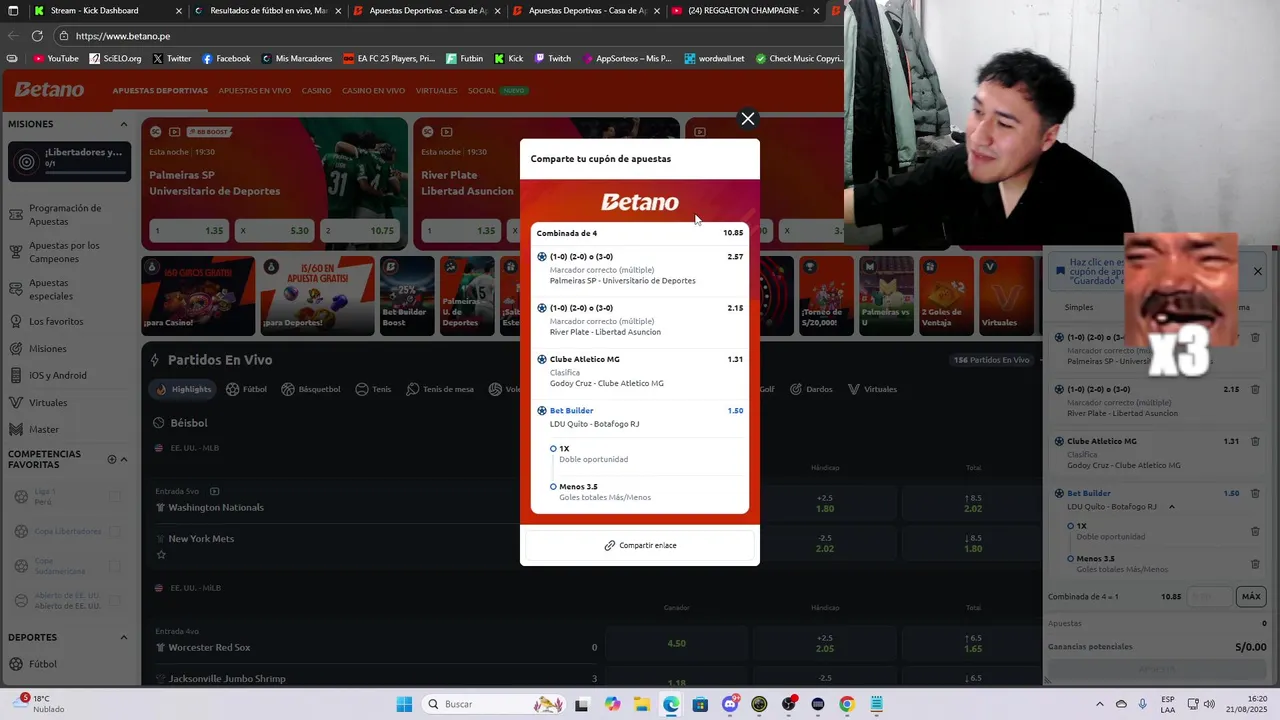Select Palmeiras match draw odds 5.30
Image resolution: width=1280 pixels, height=720 pixels.
coord(274,231)
